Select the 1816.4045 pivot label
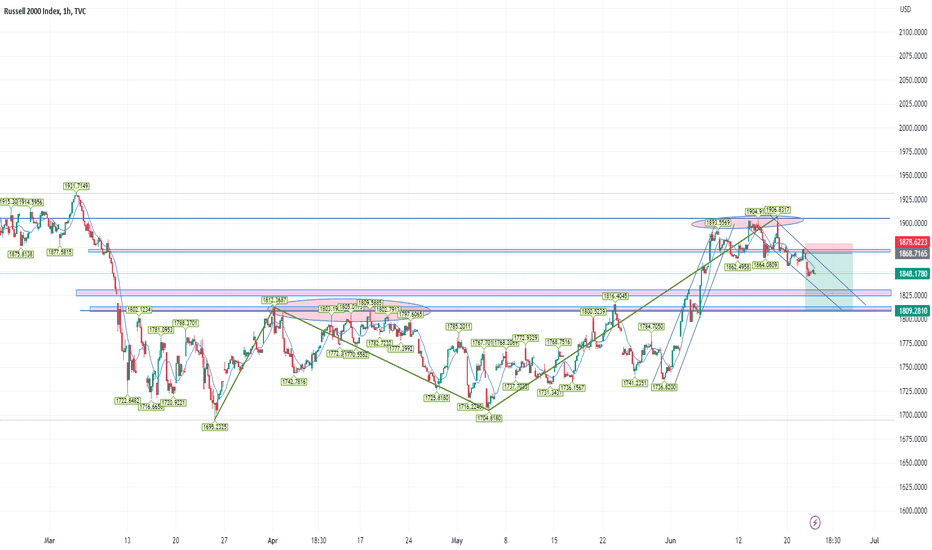Viewport: 932px width, 550px height. coord(615,296)
